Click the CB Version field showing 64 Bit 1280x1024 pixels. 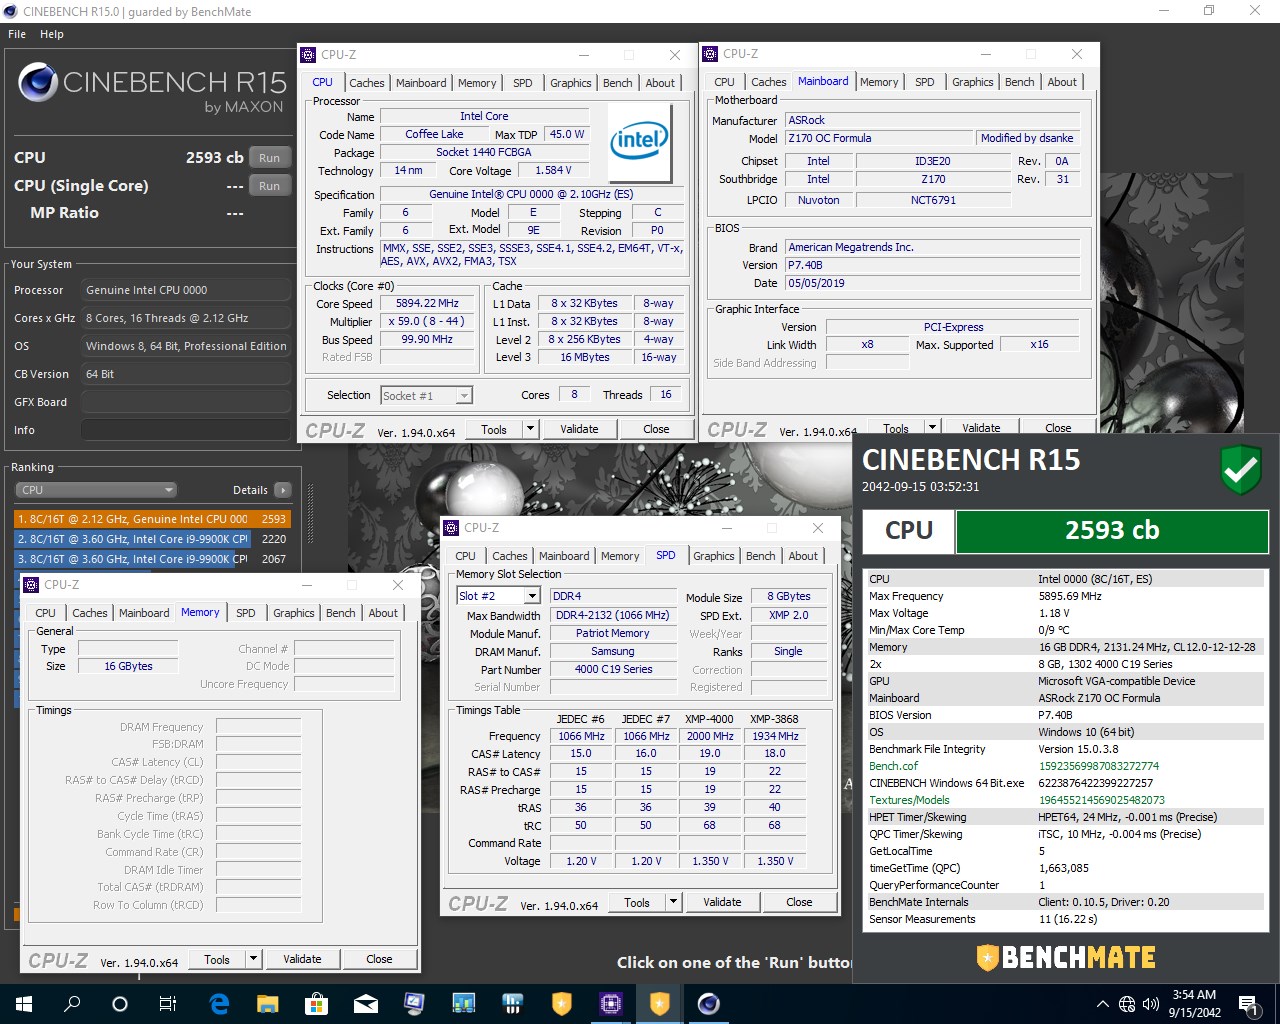[x=186, y=374]
